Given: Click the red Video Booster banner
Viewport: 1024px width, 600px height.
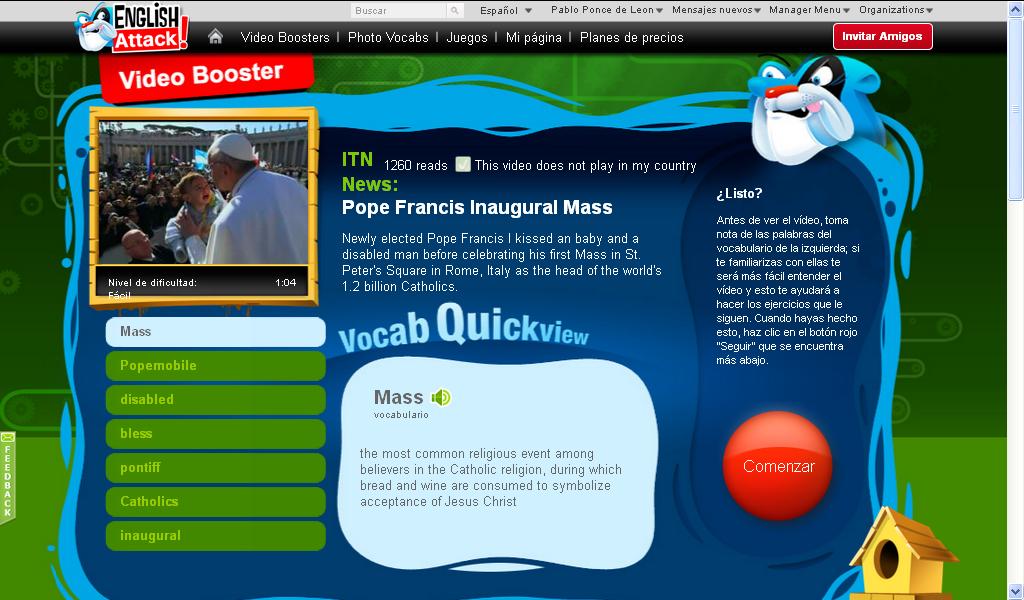Looking at the screenshot, I should click(x=206, y=77).
